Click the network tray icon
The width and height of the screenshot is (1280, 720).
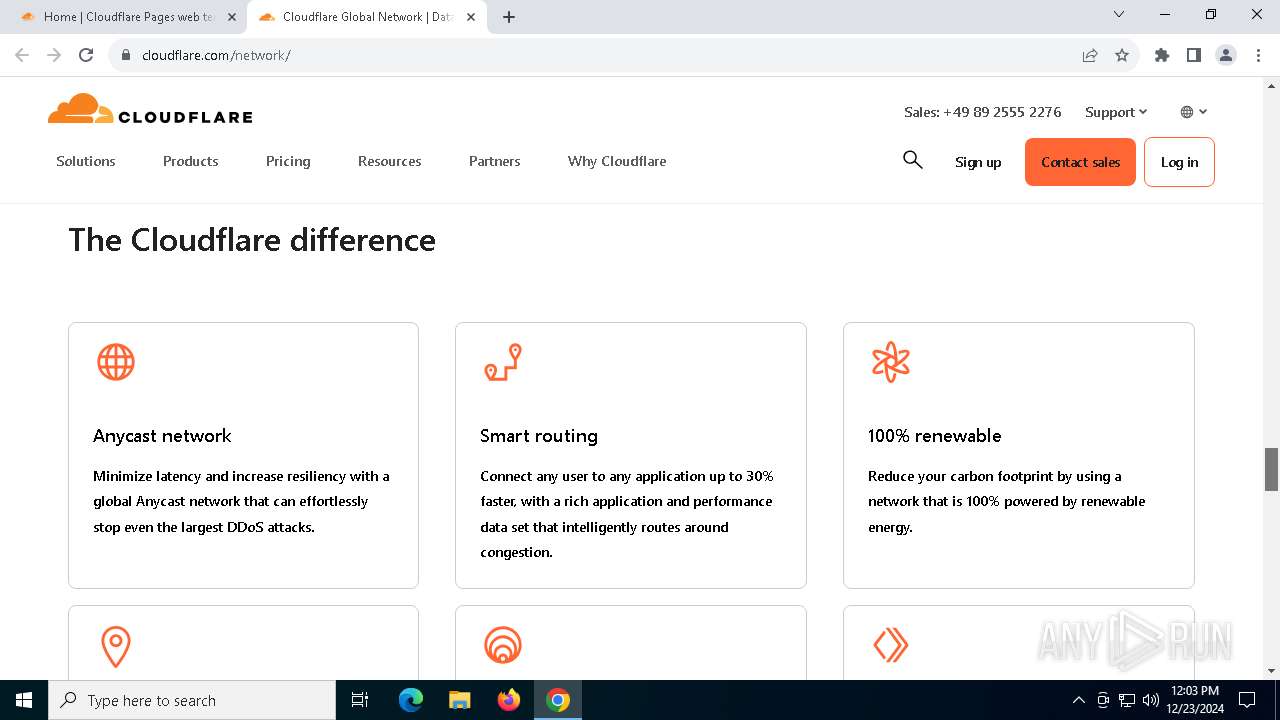point(1127,700)
